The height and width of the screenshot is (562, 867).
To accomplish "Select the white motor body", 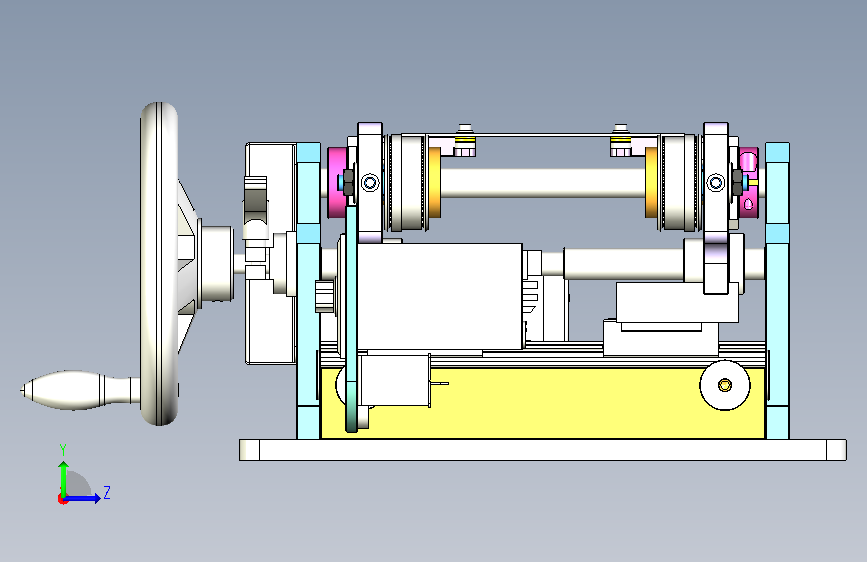I will pyautogui.click(x=440, y=296).
